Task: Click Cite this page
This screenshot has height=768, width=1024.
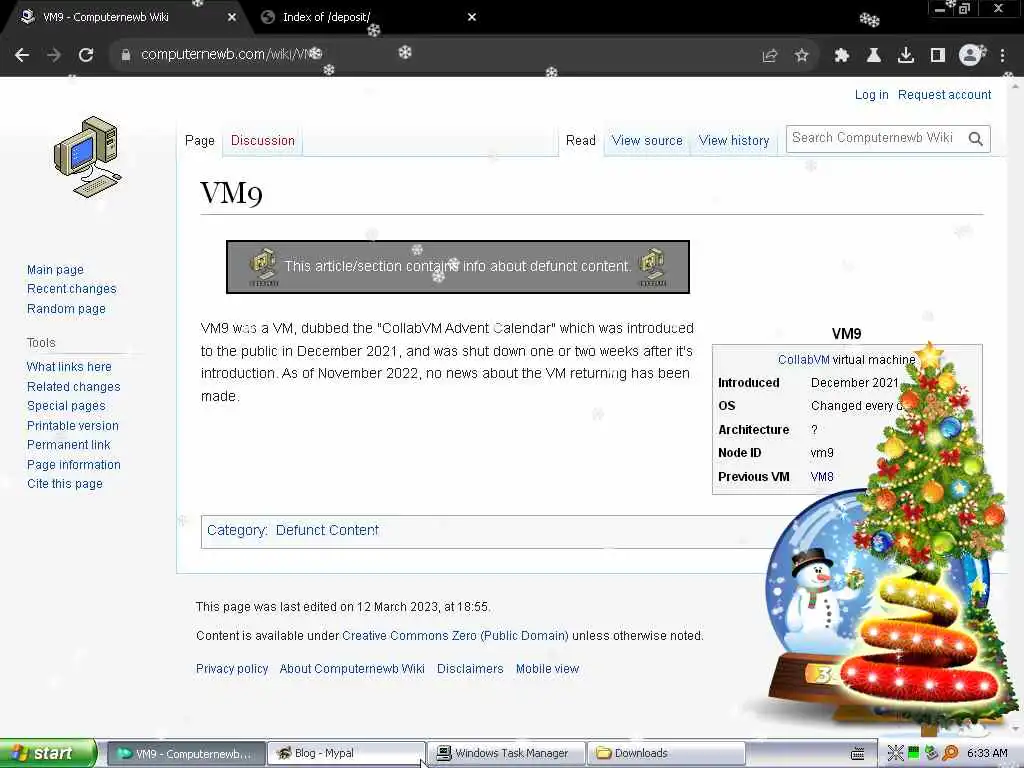Action: (x=65, y=484)
